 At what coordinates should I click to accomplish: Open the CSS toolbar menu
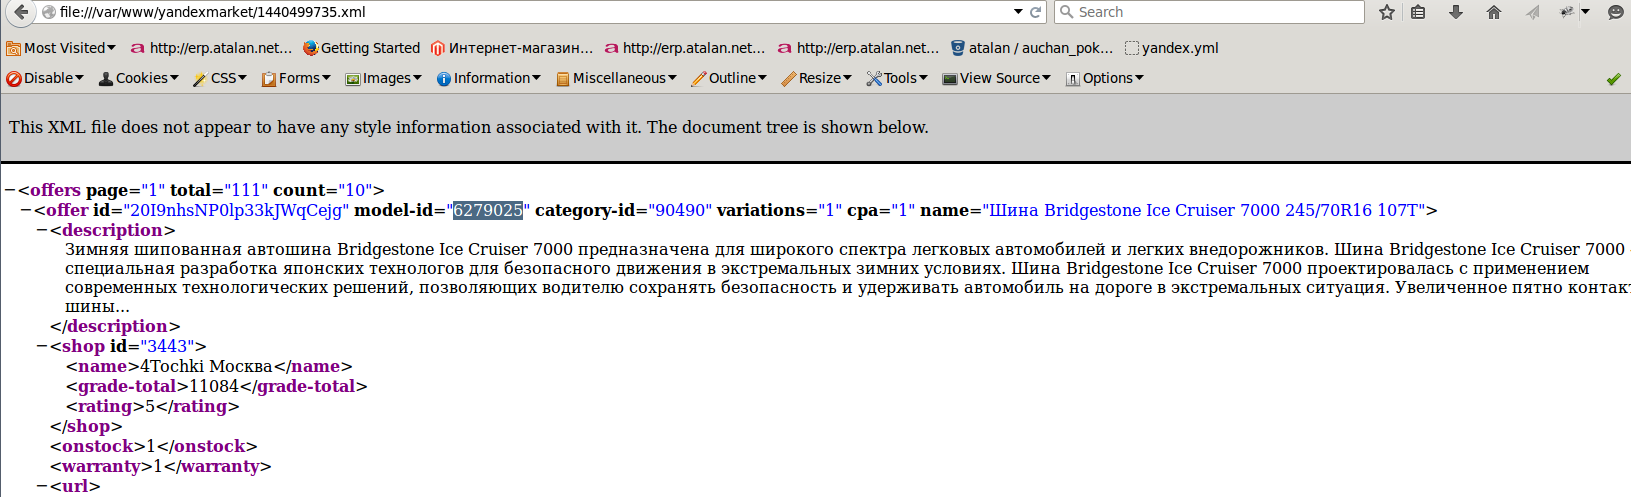[x=219, y=78]
